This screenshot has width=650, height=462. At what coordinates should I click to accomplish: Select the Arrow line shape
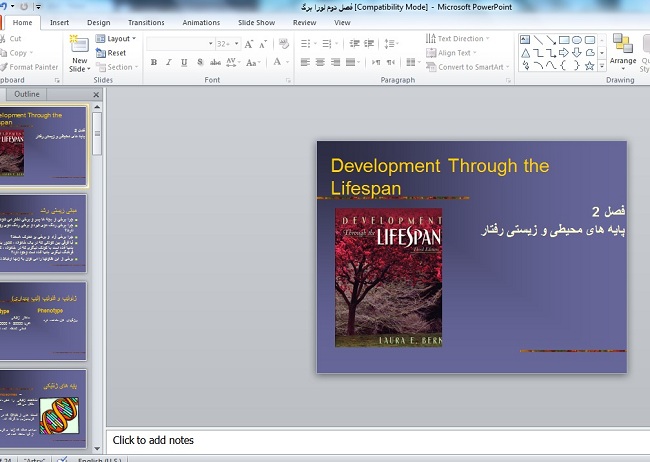(x=551, y=40)
